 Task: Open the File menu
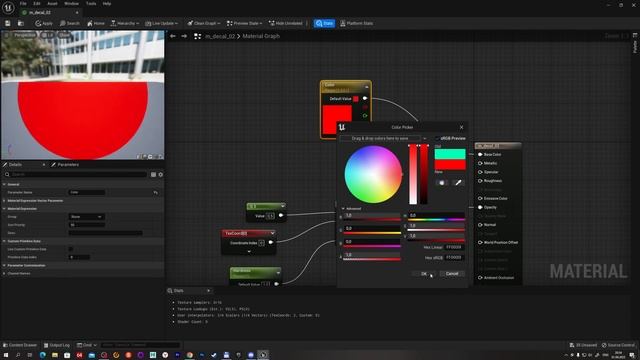(x=23, y=4)
